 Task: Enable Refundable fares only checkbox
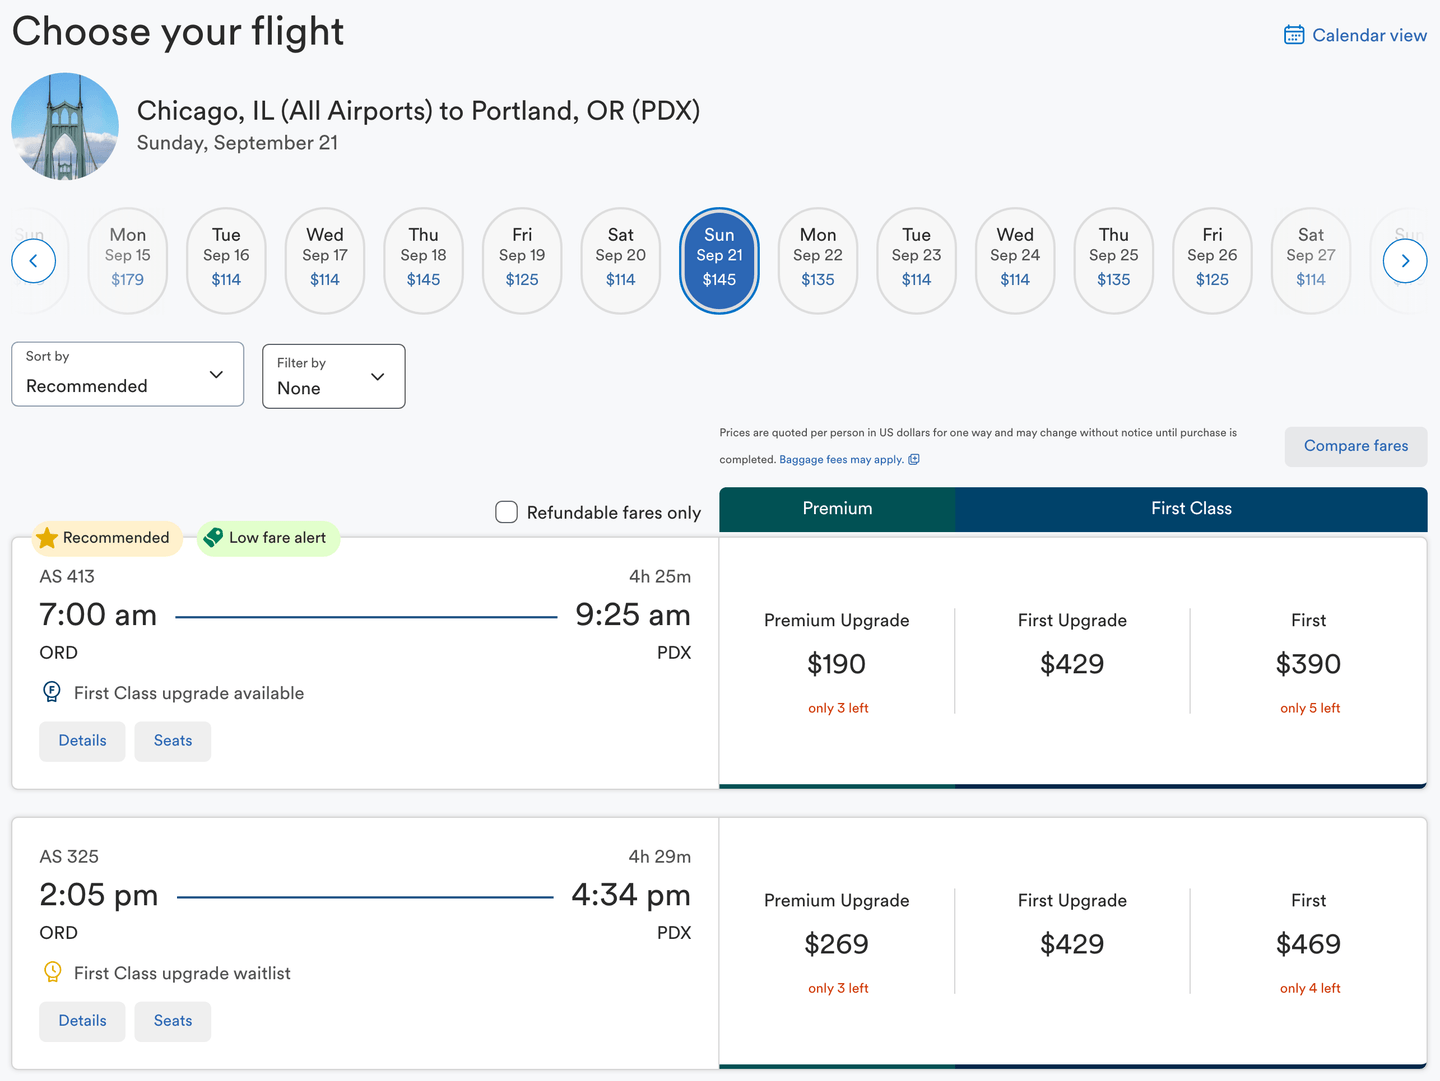(507, 512)
